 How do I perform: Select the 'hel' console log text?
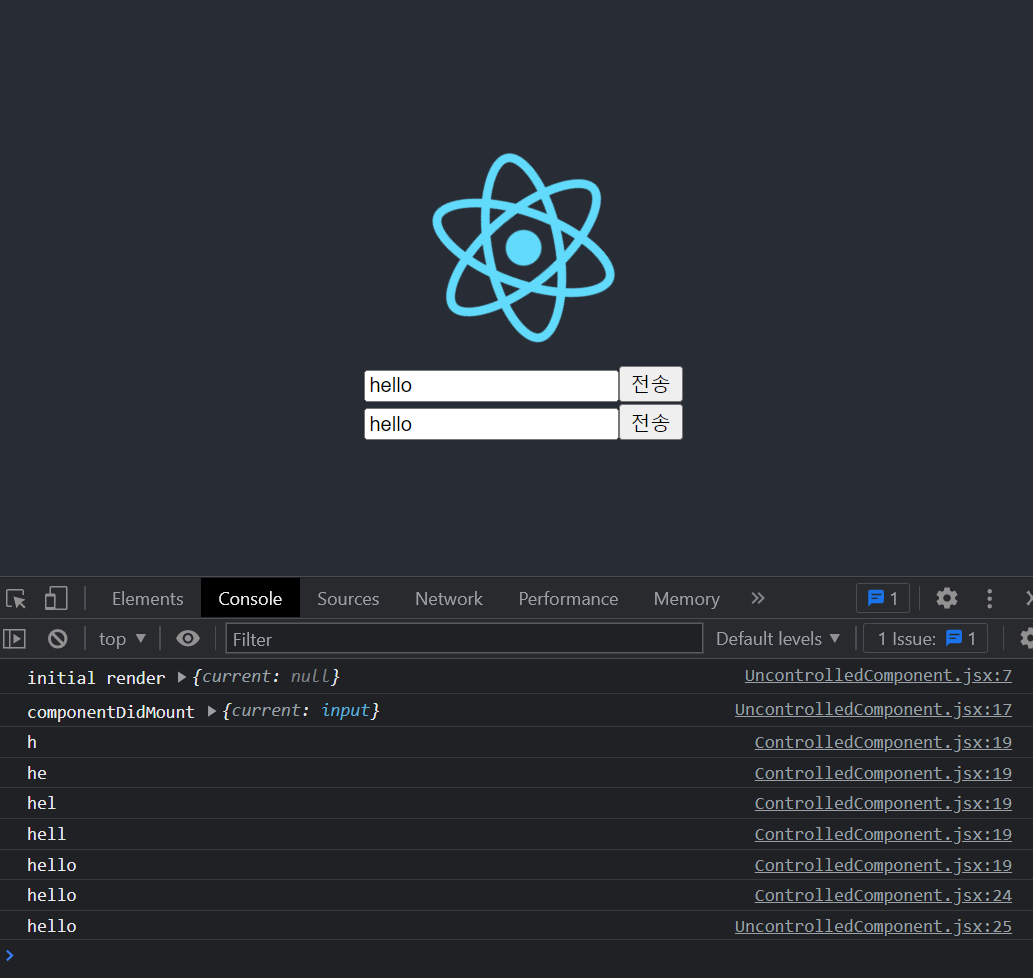tap(42, 803)
